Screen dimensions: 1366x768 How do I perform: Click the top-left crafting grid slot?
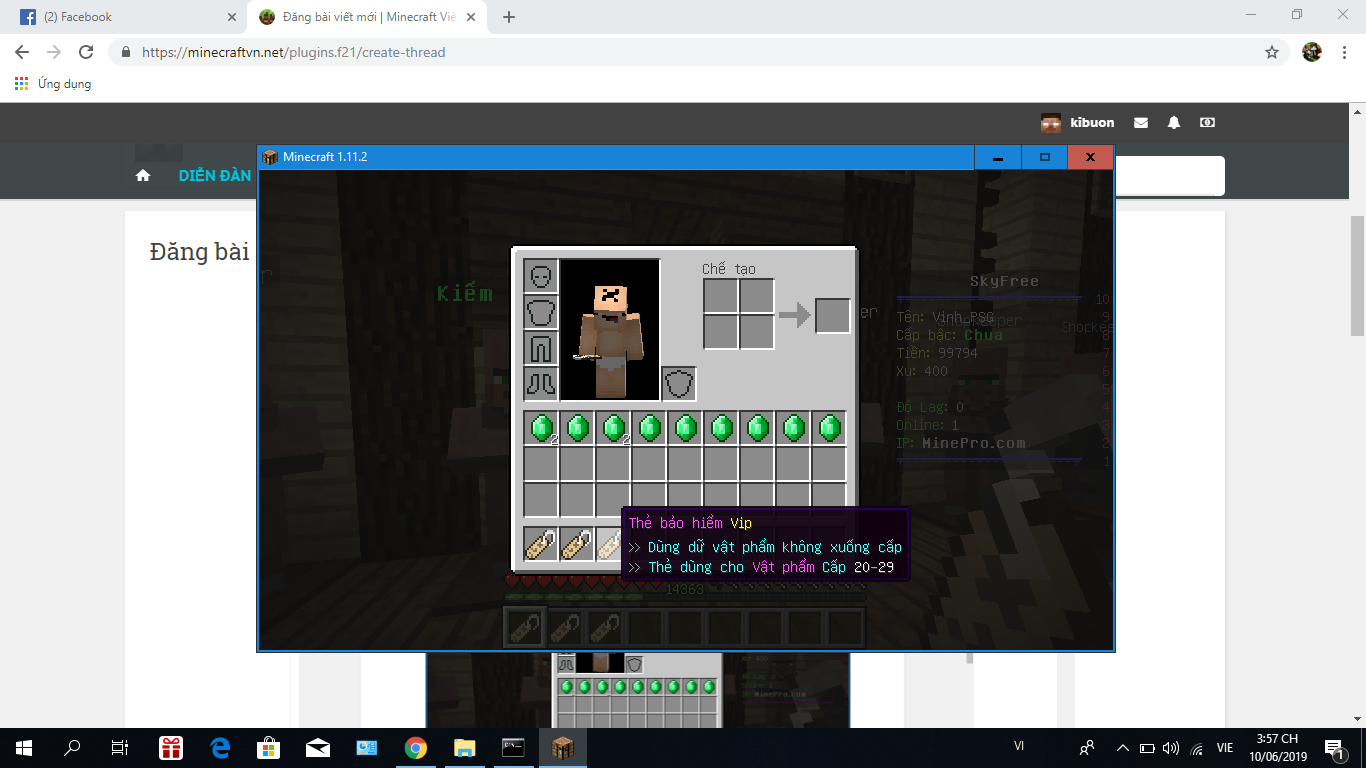(721, 297)
